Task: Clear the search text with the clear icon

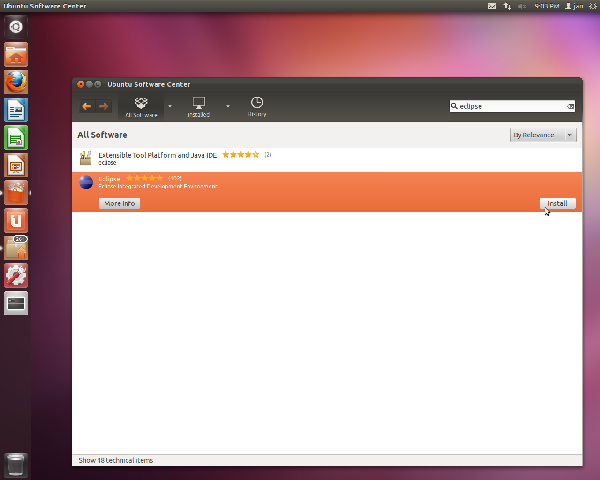Action: [570, 106]
